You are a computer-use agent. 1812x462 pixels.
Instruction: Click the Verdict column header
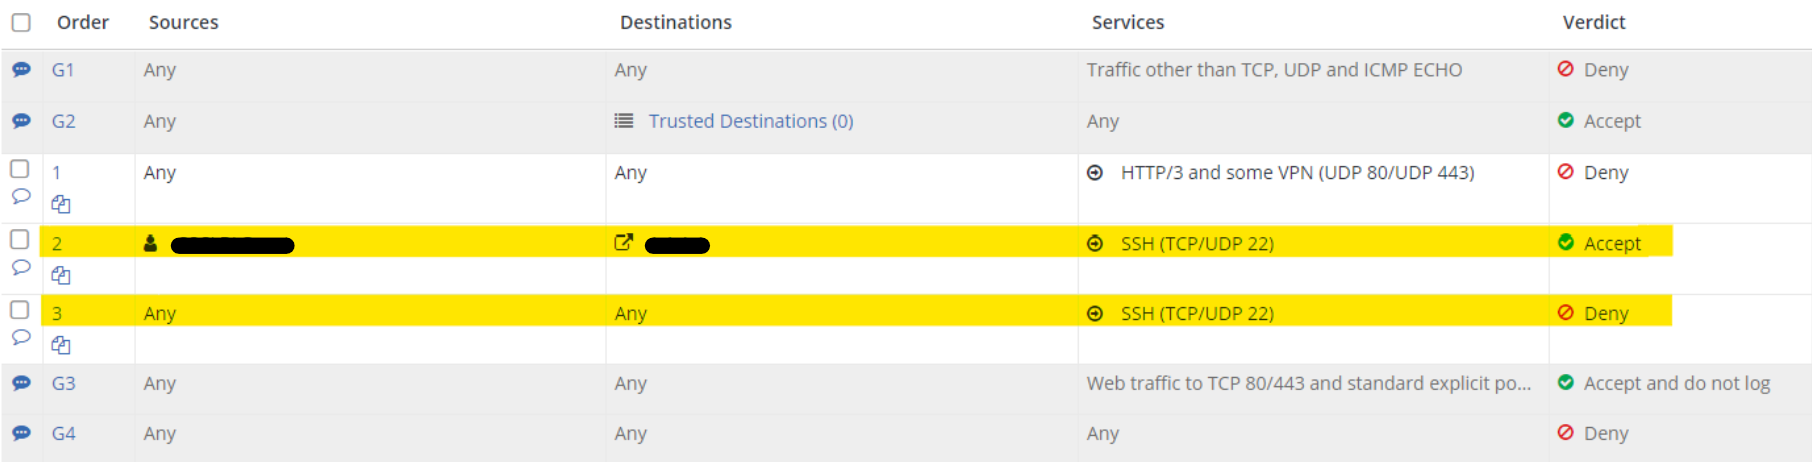1594,22
